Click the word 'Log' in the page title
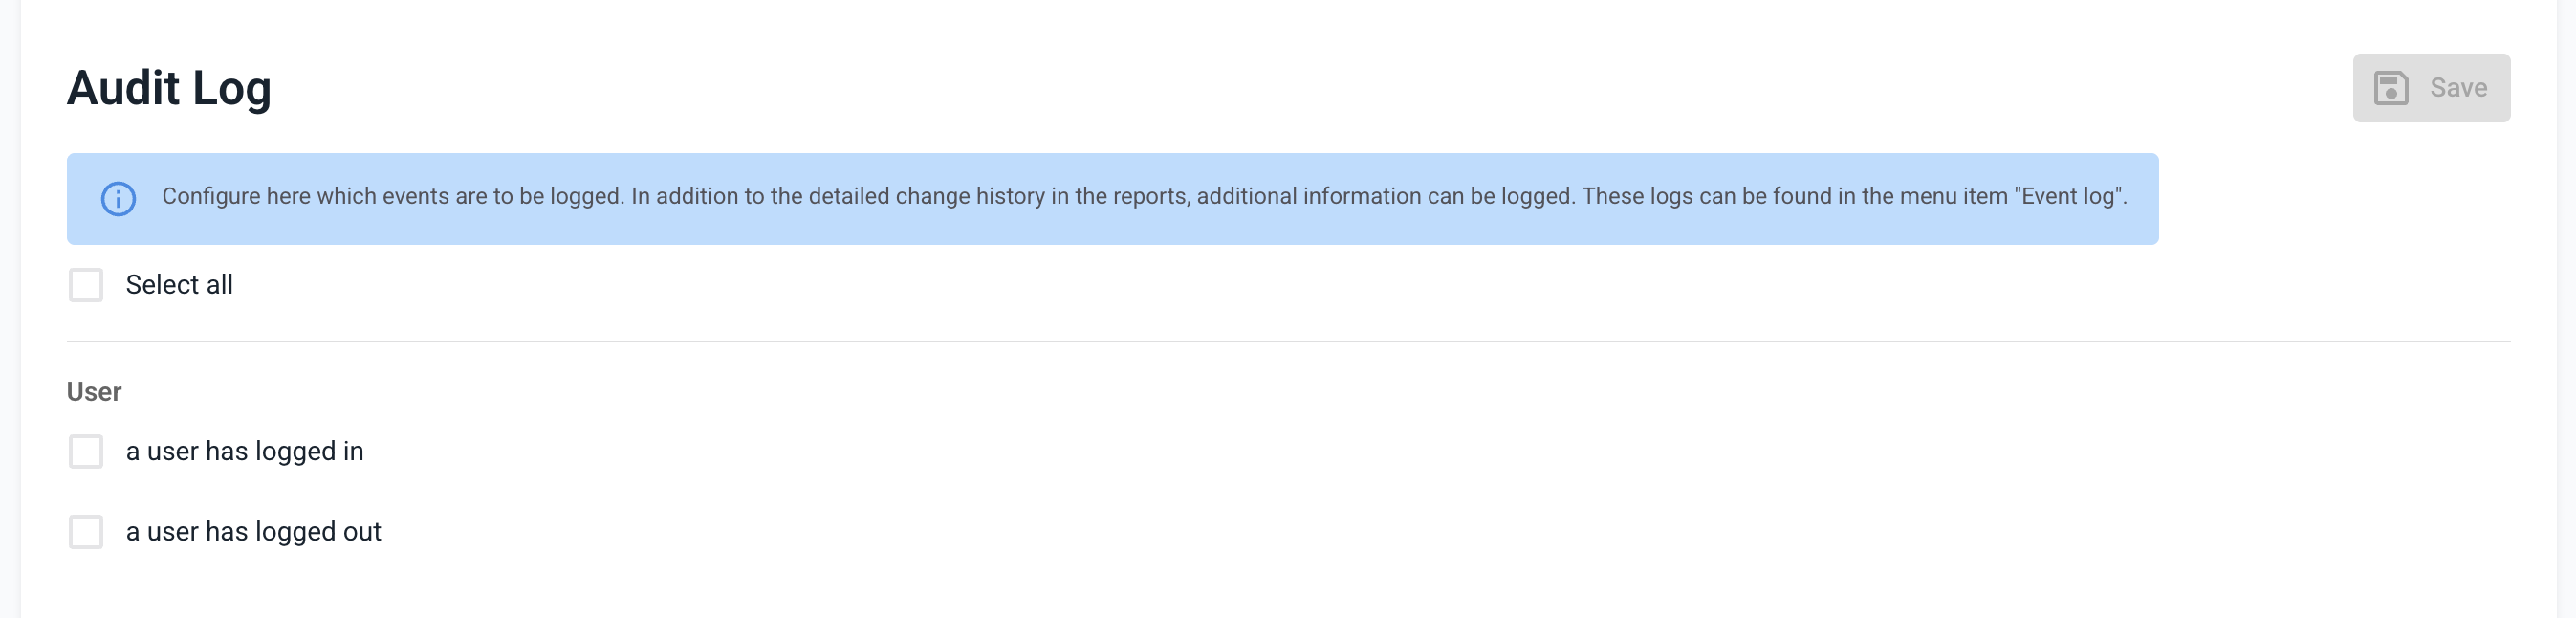This screenshot has height=618, width=2576. [231, 88]
